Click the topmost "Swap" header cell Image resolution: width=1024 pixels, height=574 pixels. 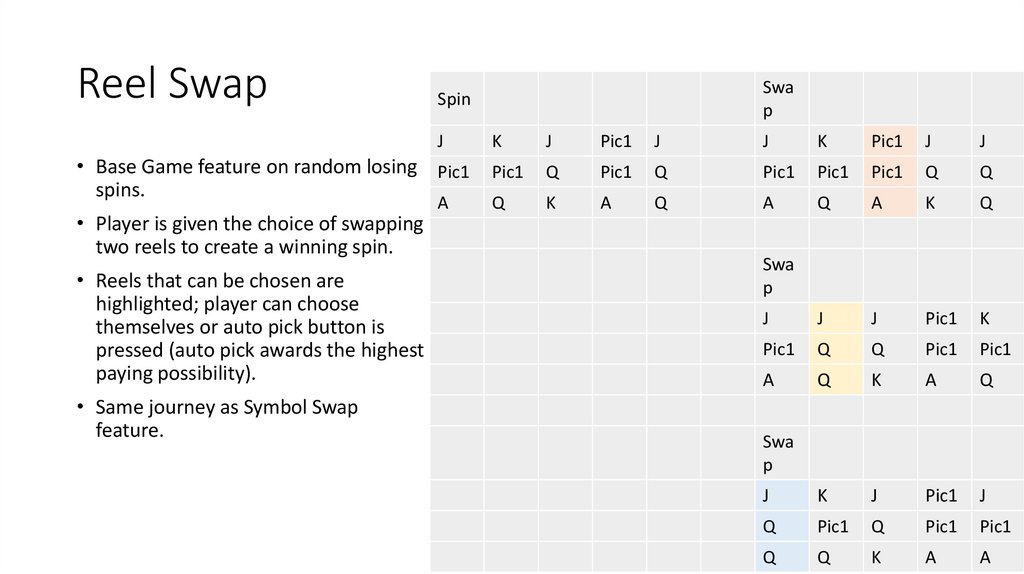[778, 99]
